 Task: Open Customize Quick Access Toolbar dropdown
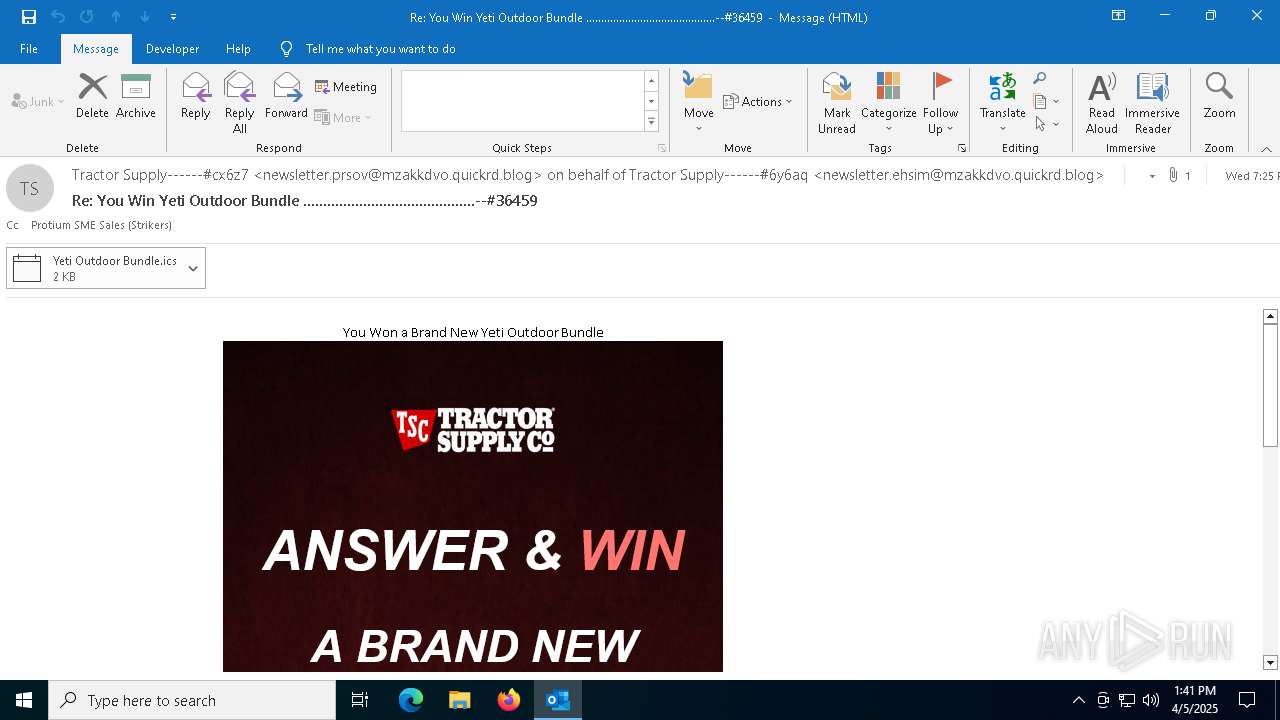pos(173,17)
